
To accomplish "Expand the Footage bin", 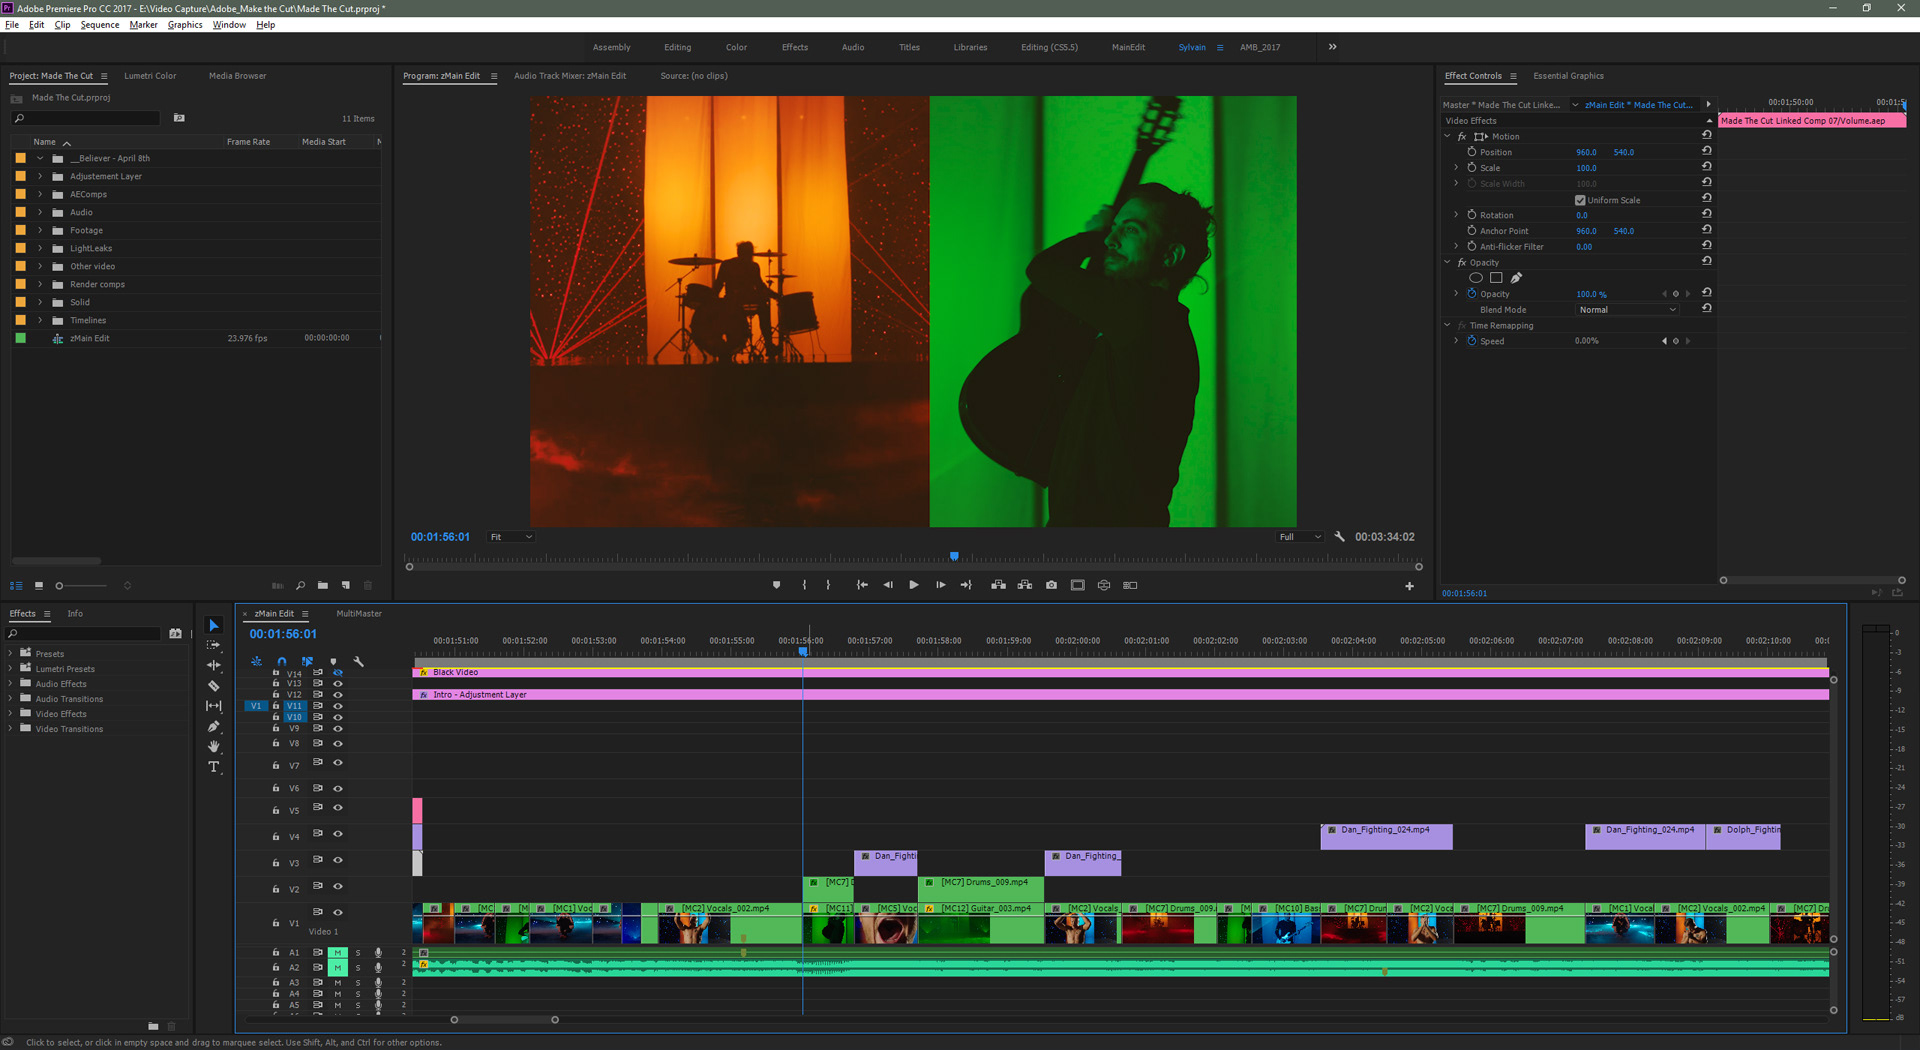I will coord(40,231).
